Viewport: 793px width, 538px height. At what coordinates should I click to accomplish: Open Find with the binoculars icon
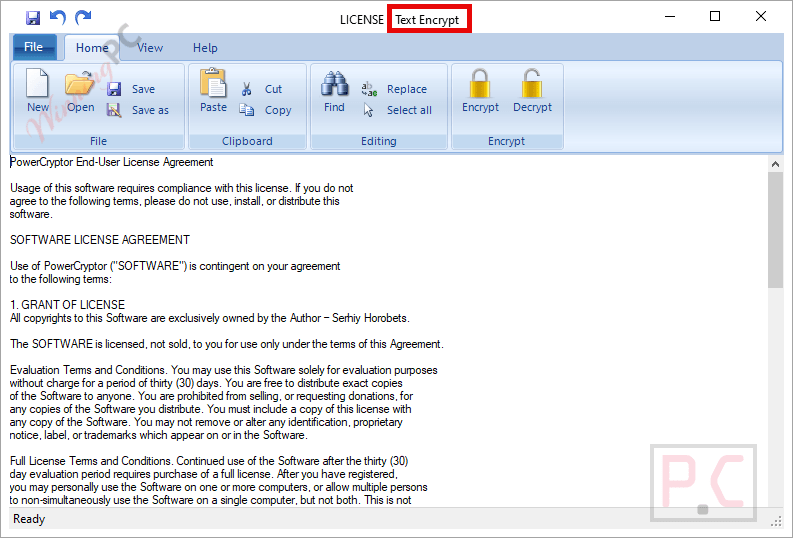pyautogui.click(x=334, y=91)
